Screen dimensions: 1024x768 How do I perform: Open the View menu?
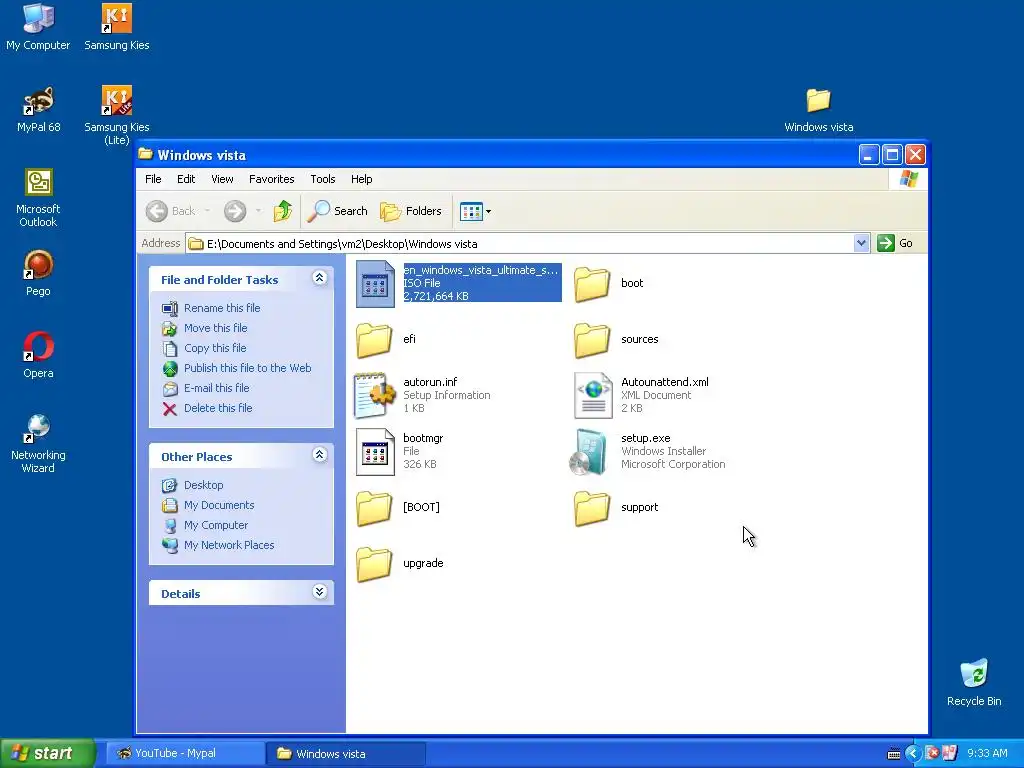click(x=222, y=179)
